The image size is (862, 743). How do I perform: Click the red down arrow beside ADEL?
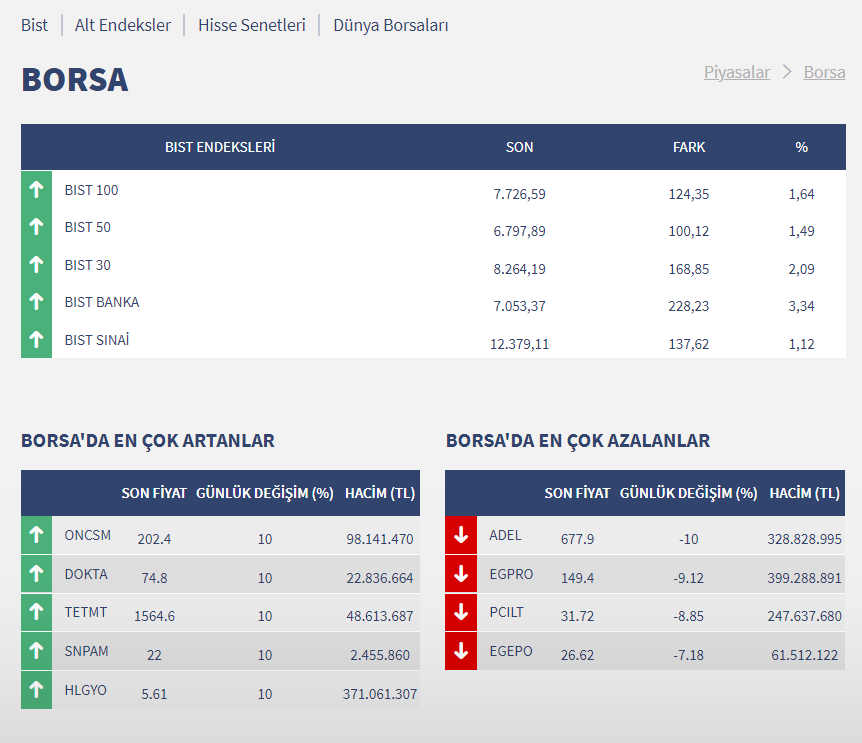click(461, 535)
